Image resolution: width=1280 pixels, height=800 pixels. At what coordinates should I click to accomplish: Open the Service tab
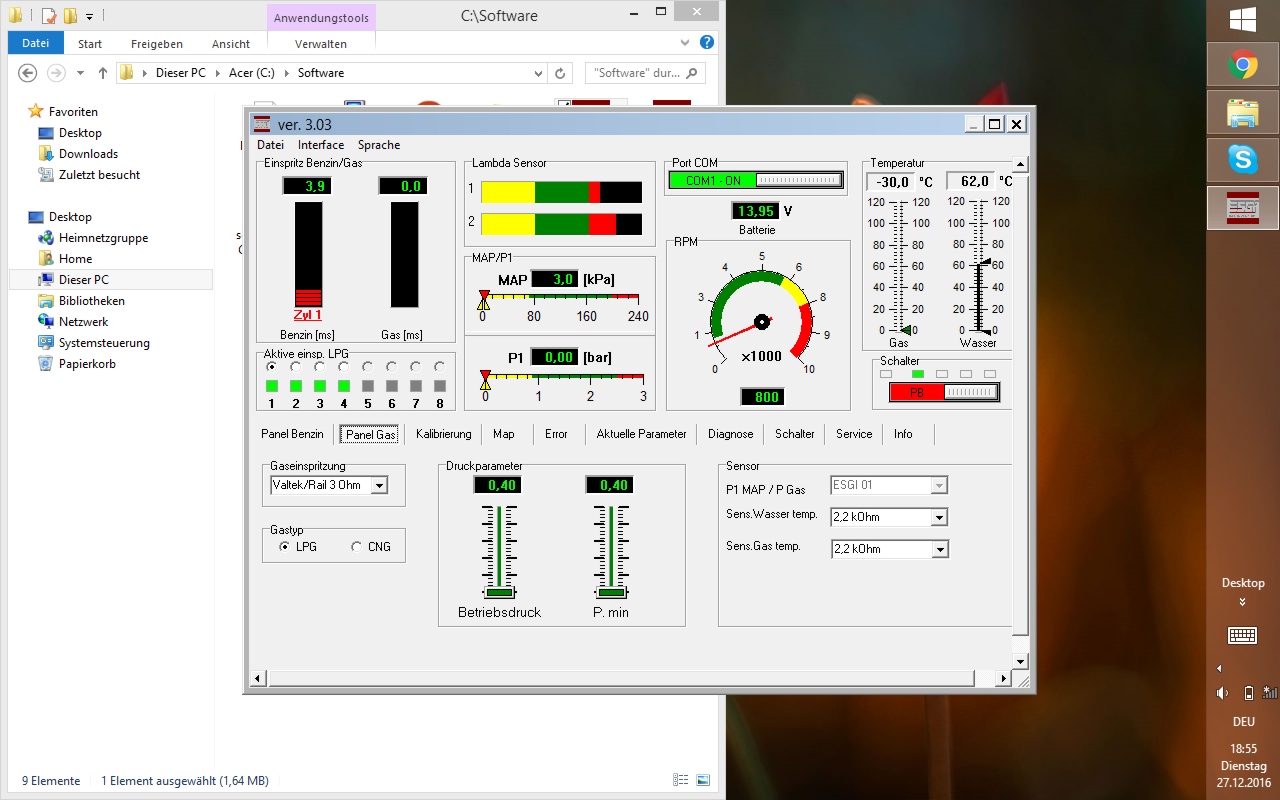click(x=854, y=434)
